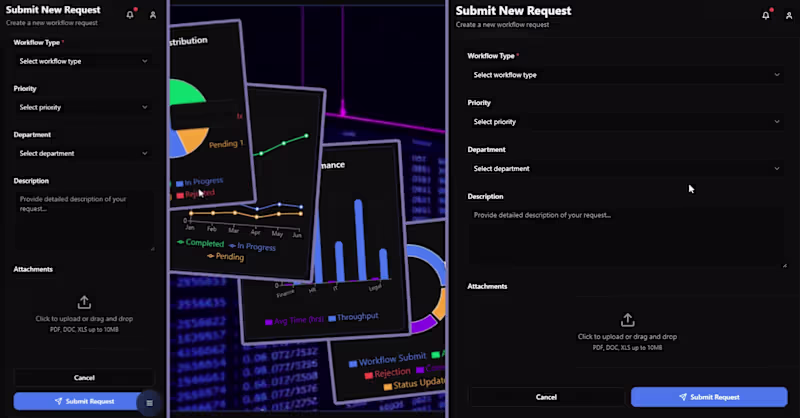Click 'PDF, DOC, XLS up to 10MB' text in right panel
The width and height of the screenshot is (800, 418).
tap(627, 348)
